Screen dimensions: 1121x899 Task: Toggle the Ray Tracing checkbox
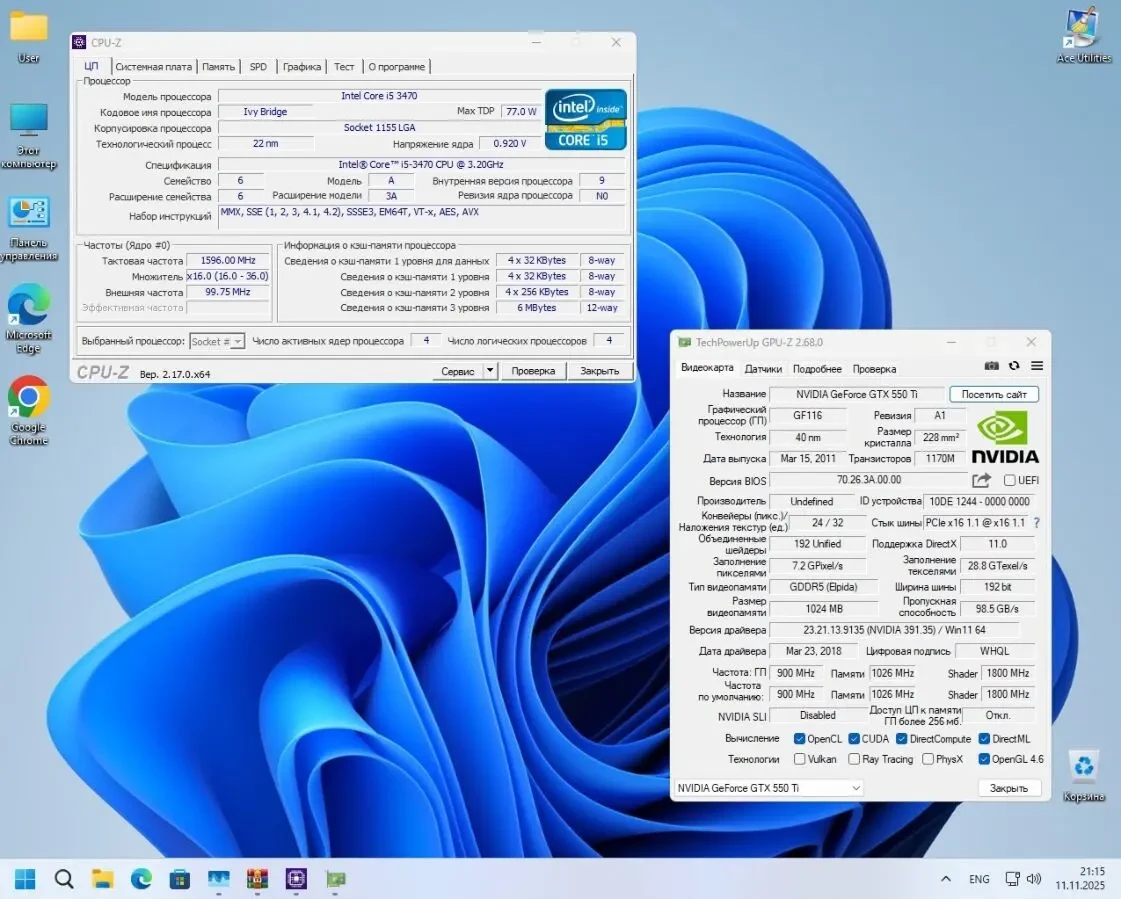[x=854, y=759]
